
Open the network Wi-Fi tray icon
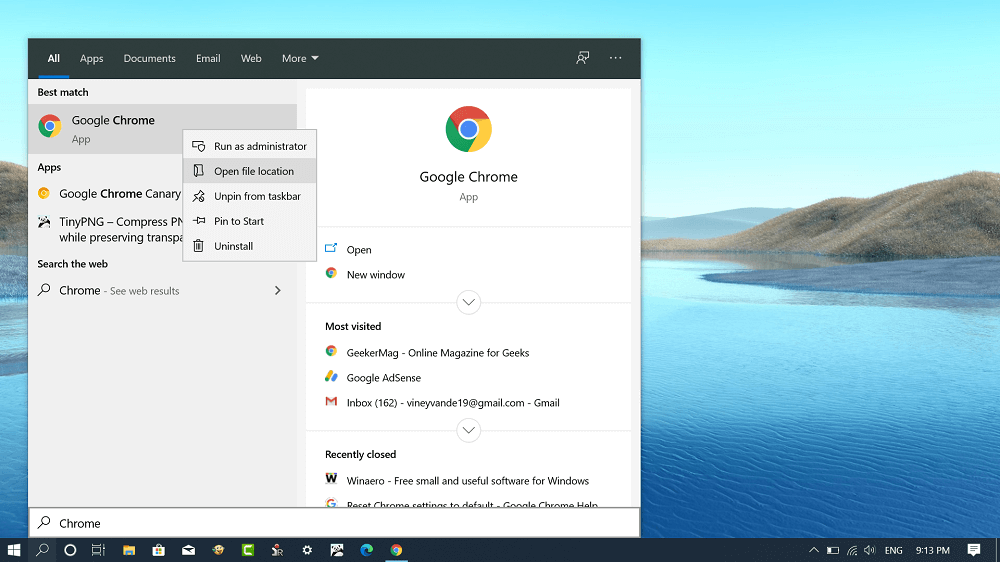pyautogui.click(x=852, y=550)
